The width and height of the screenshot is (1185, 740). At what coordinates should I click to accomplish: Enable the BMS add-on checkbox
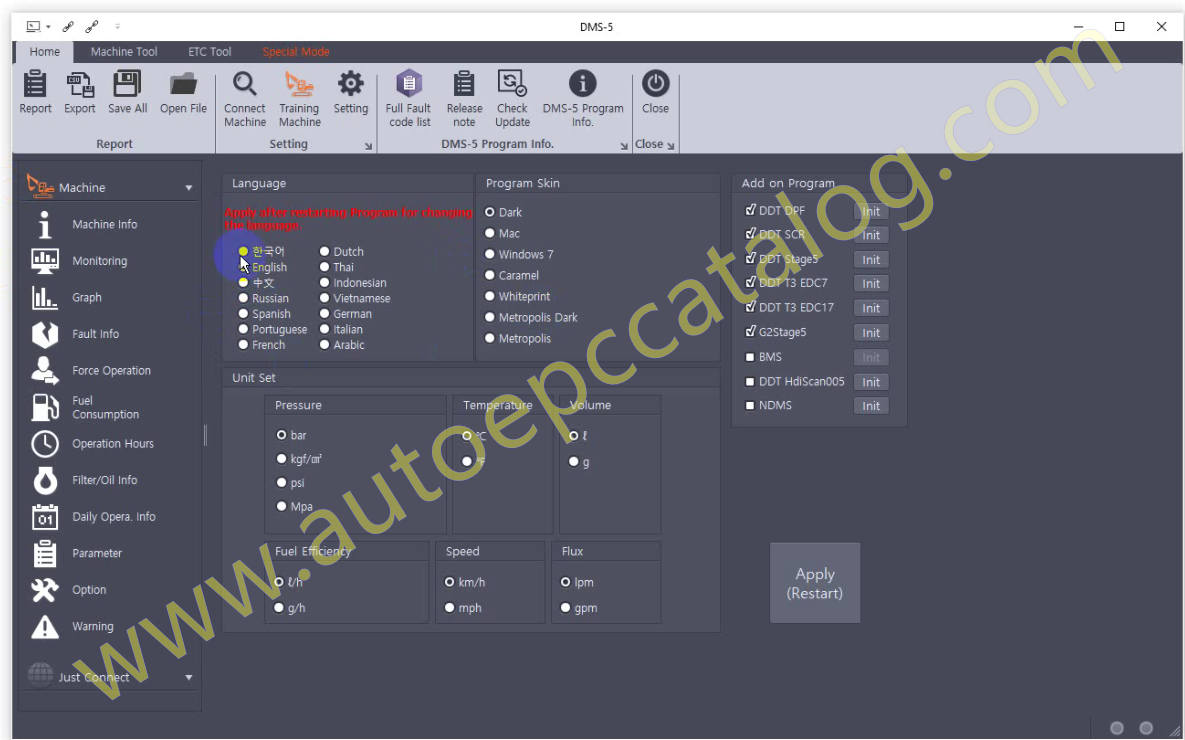(750, 357)
